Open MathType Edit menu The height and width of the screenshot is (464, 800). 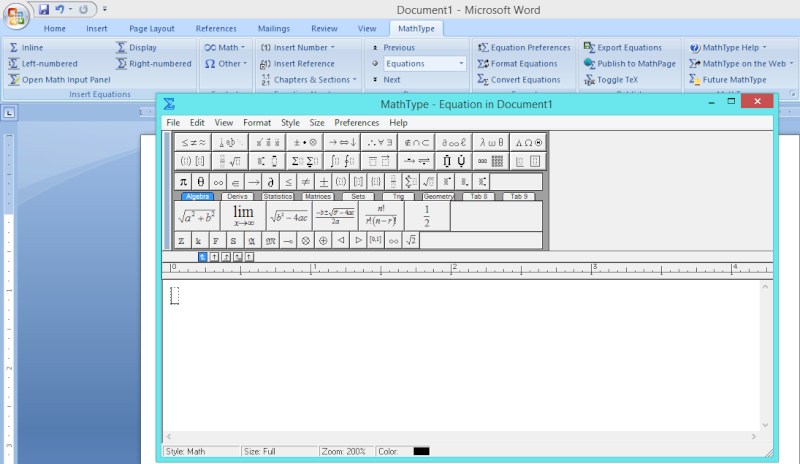tap(197, 123)
